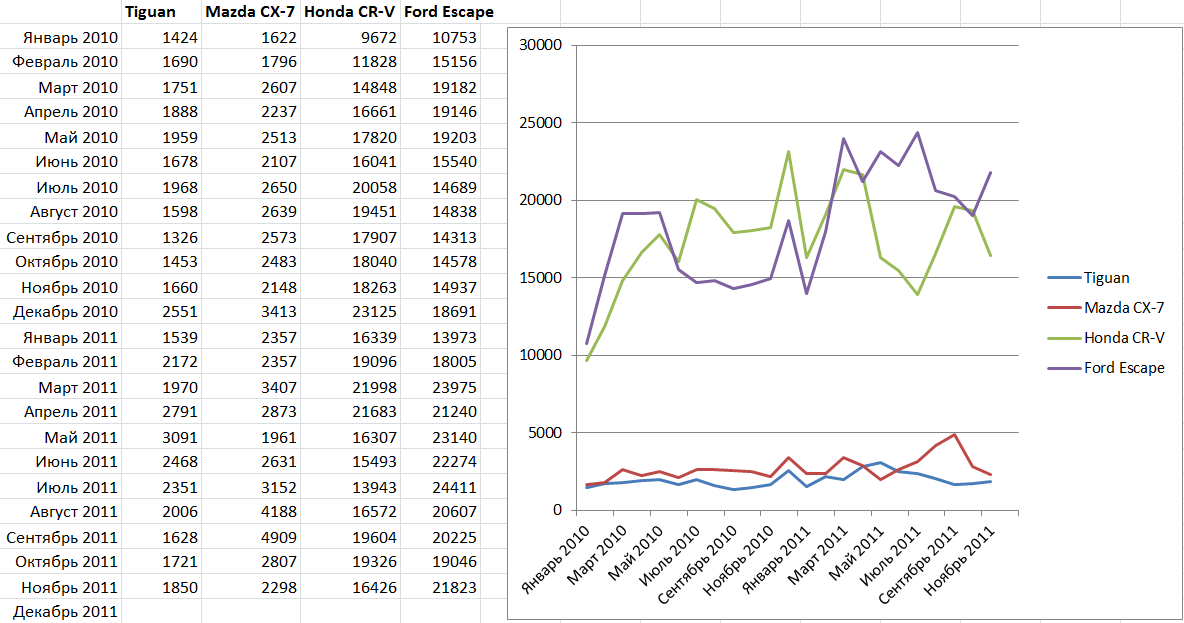Select empty Tiguan cell in Декабрь 2011 row
Image resolution: width=1184 pixels, height=623 pixels.
[x=160, y=612]
